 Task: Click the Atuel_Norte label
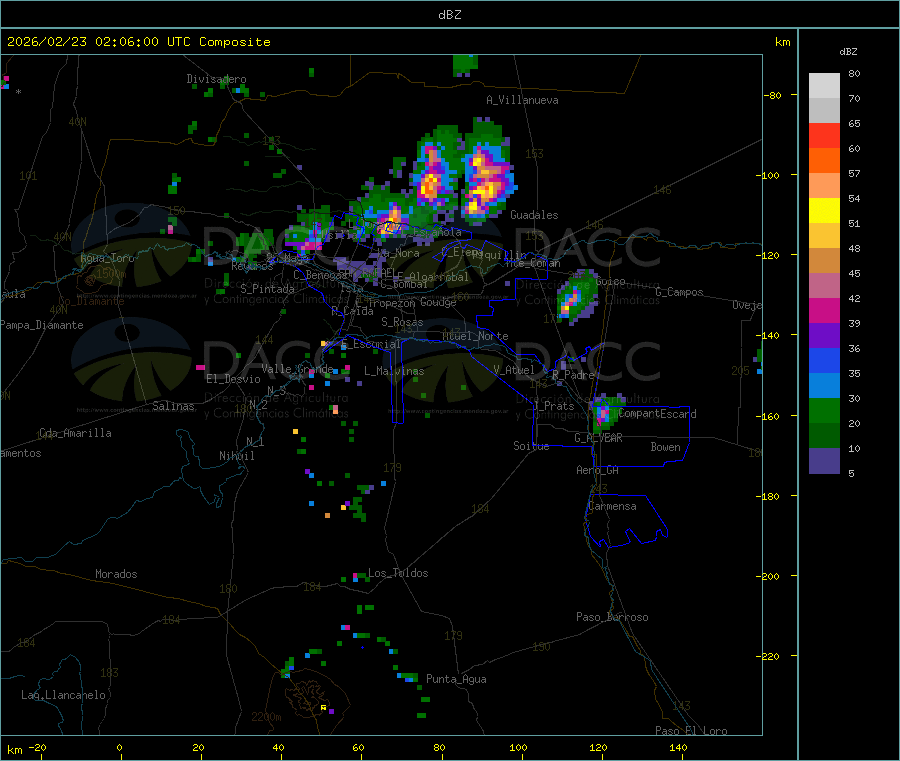tap(475, 336)
